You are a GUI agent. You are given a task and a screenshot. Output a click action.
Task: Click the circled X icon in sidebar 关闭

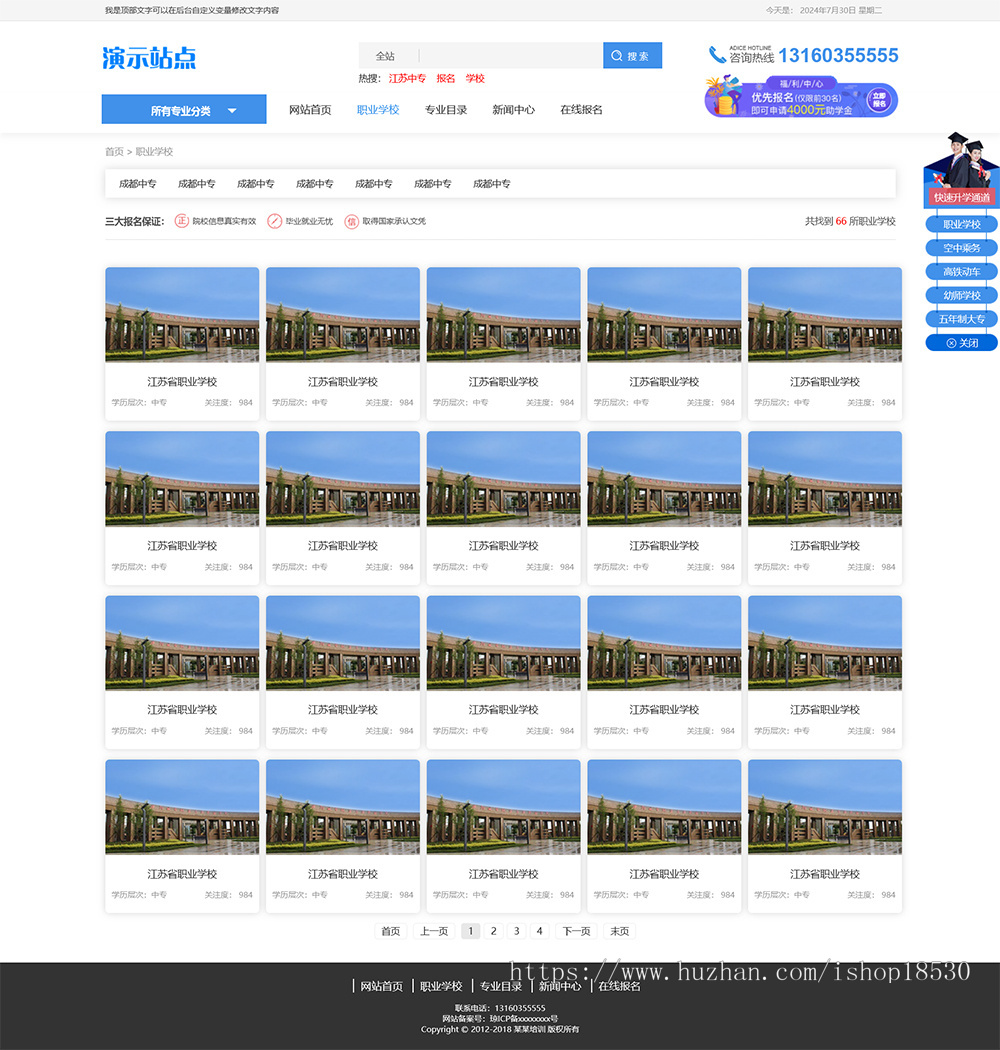pyautogui.click(x=950, y=343)
